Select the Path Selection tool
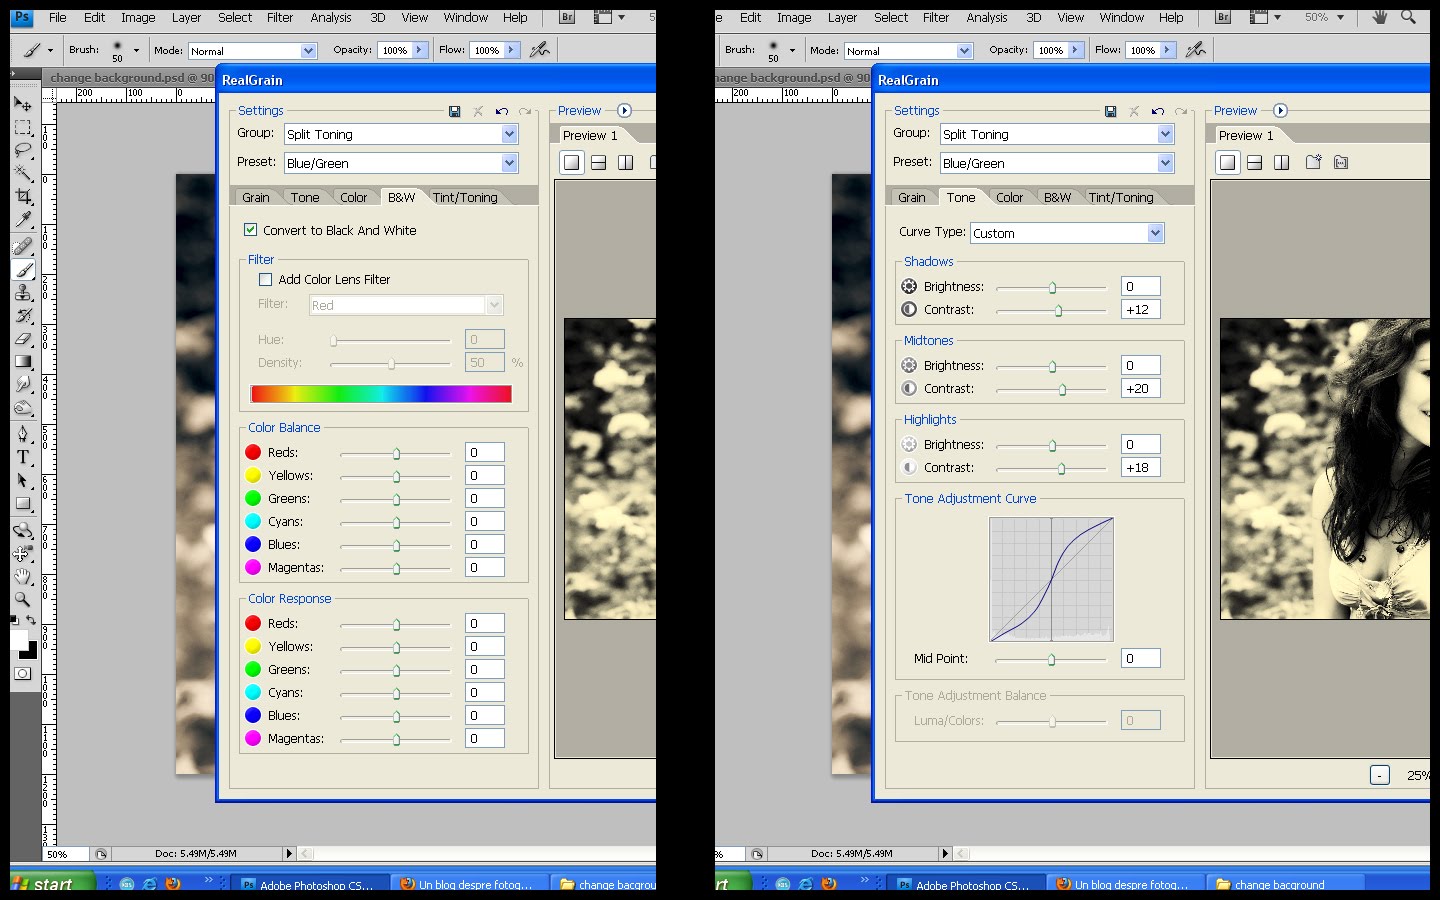 coord(23,480)
